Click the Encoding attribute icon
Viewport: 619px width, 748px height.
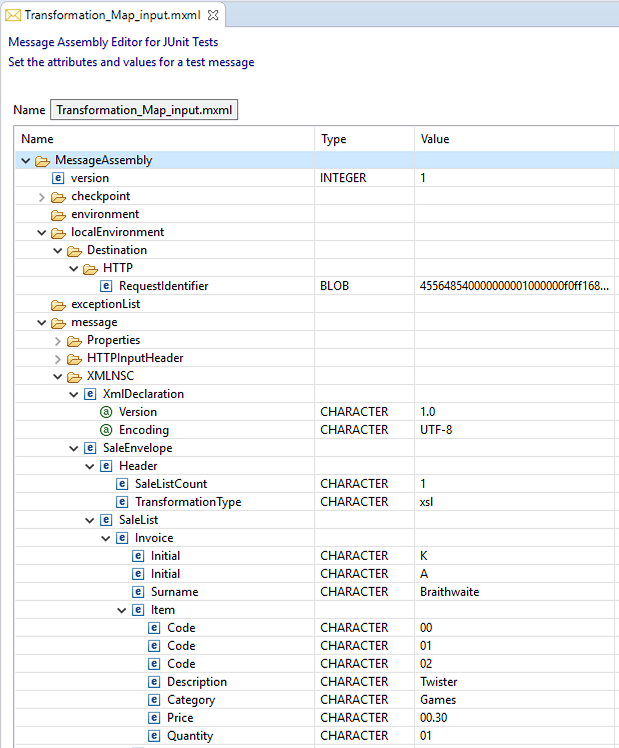tap(106, 430)
